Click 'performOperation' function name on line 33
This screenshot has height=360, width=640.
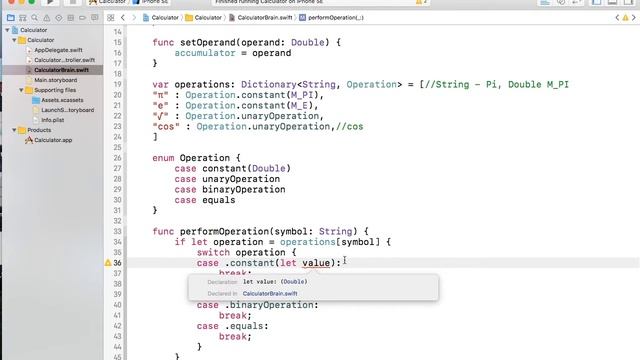tap(224, 231)
